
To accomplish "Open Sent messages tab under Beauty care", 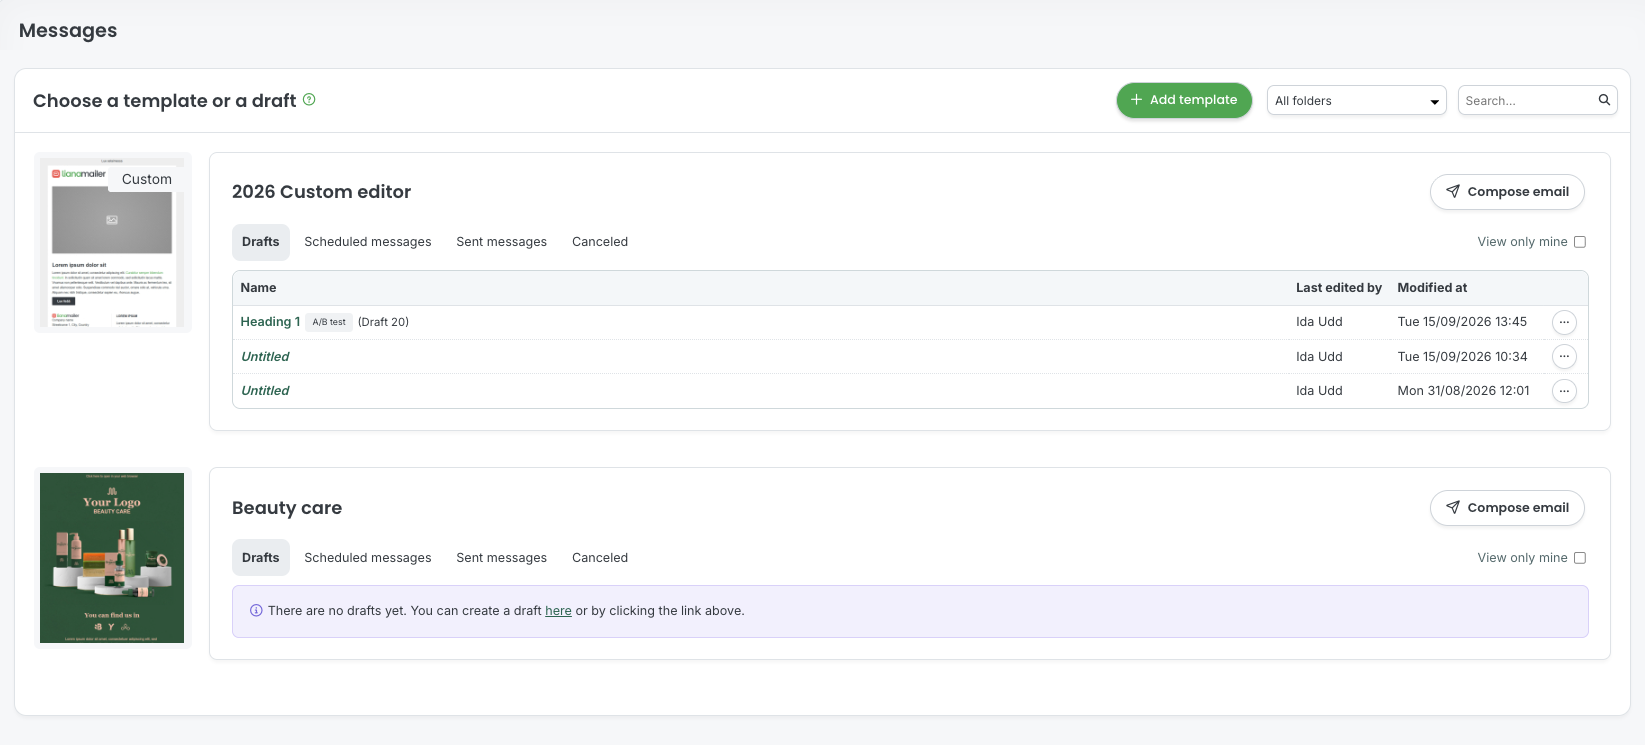I will pos(502,558).
